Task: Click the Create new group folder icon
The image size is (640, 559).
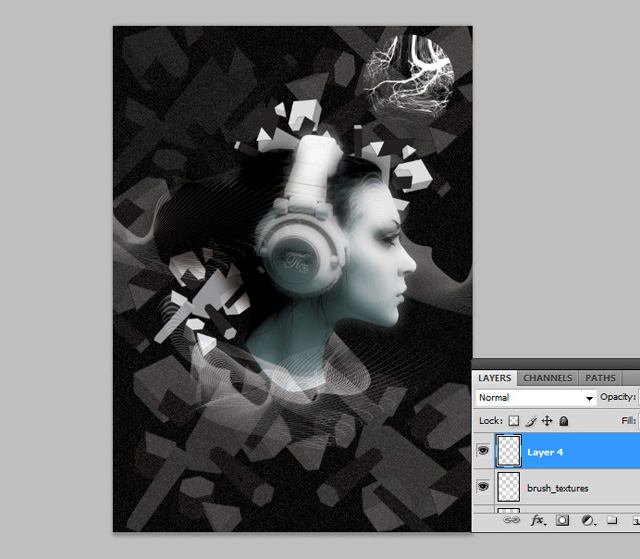Action: coord(612,521)
